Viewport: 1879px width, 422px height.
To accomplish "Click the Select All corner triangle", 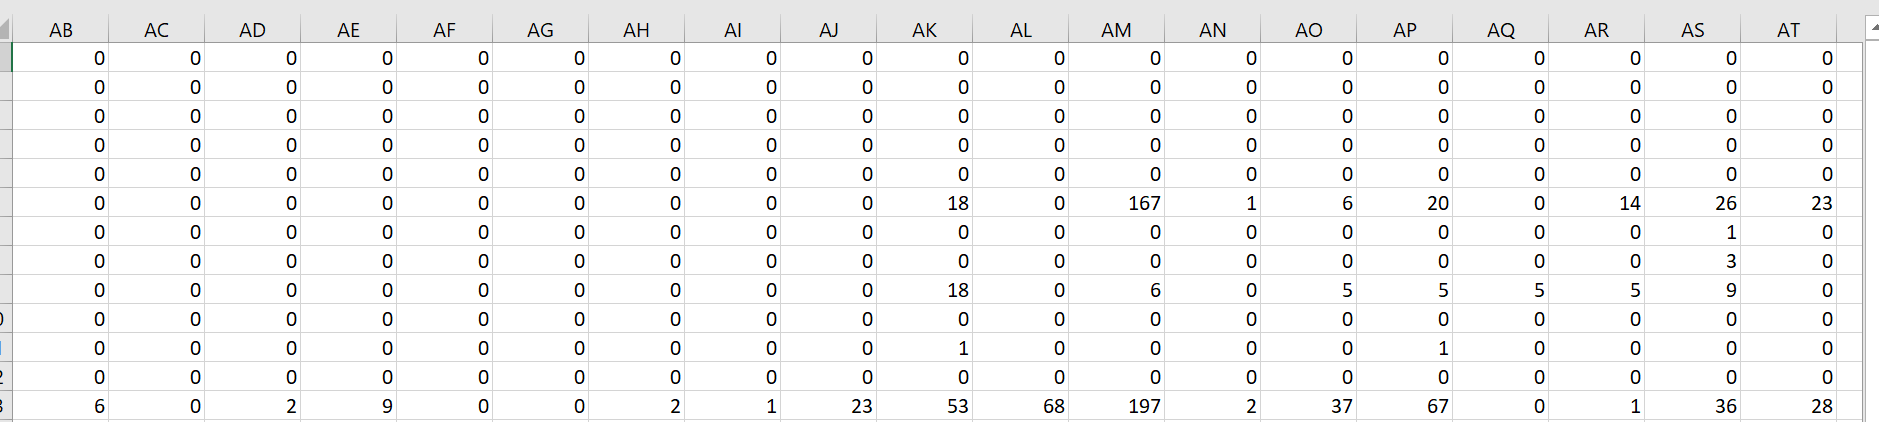I will pyautogui.click(x=5, y=30).
